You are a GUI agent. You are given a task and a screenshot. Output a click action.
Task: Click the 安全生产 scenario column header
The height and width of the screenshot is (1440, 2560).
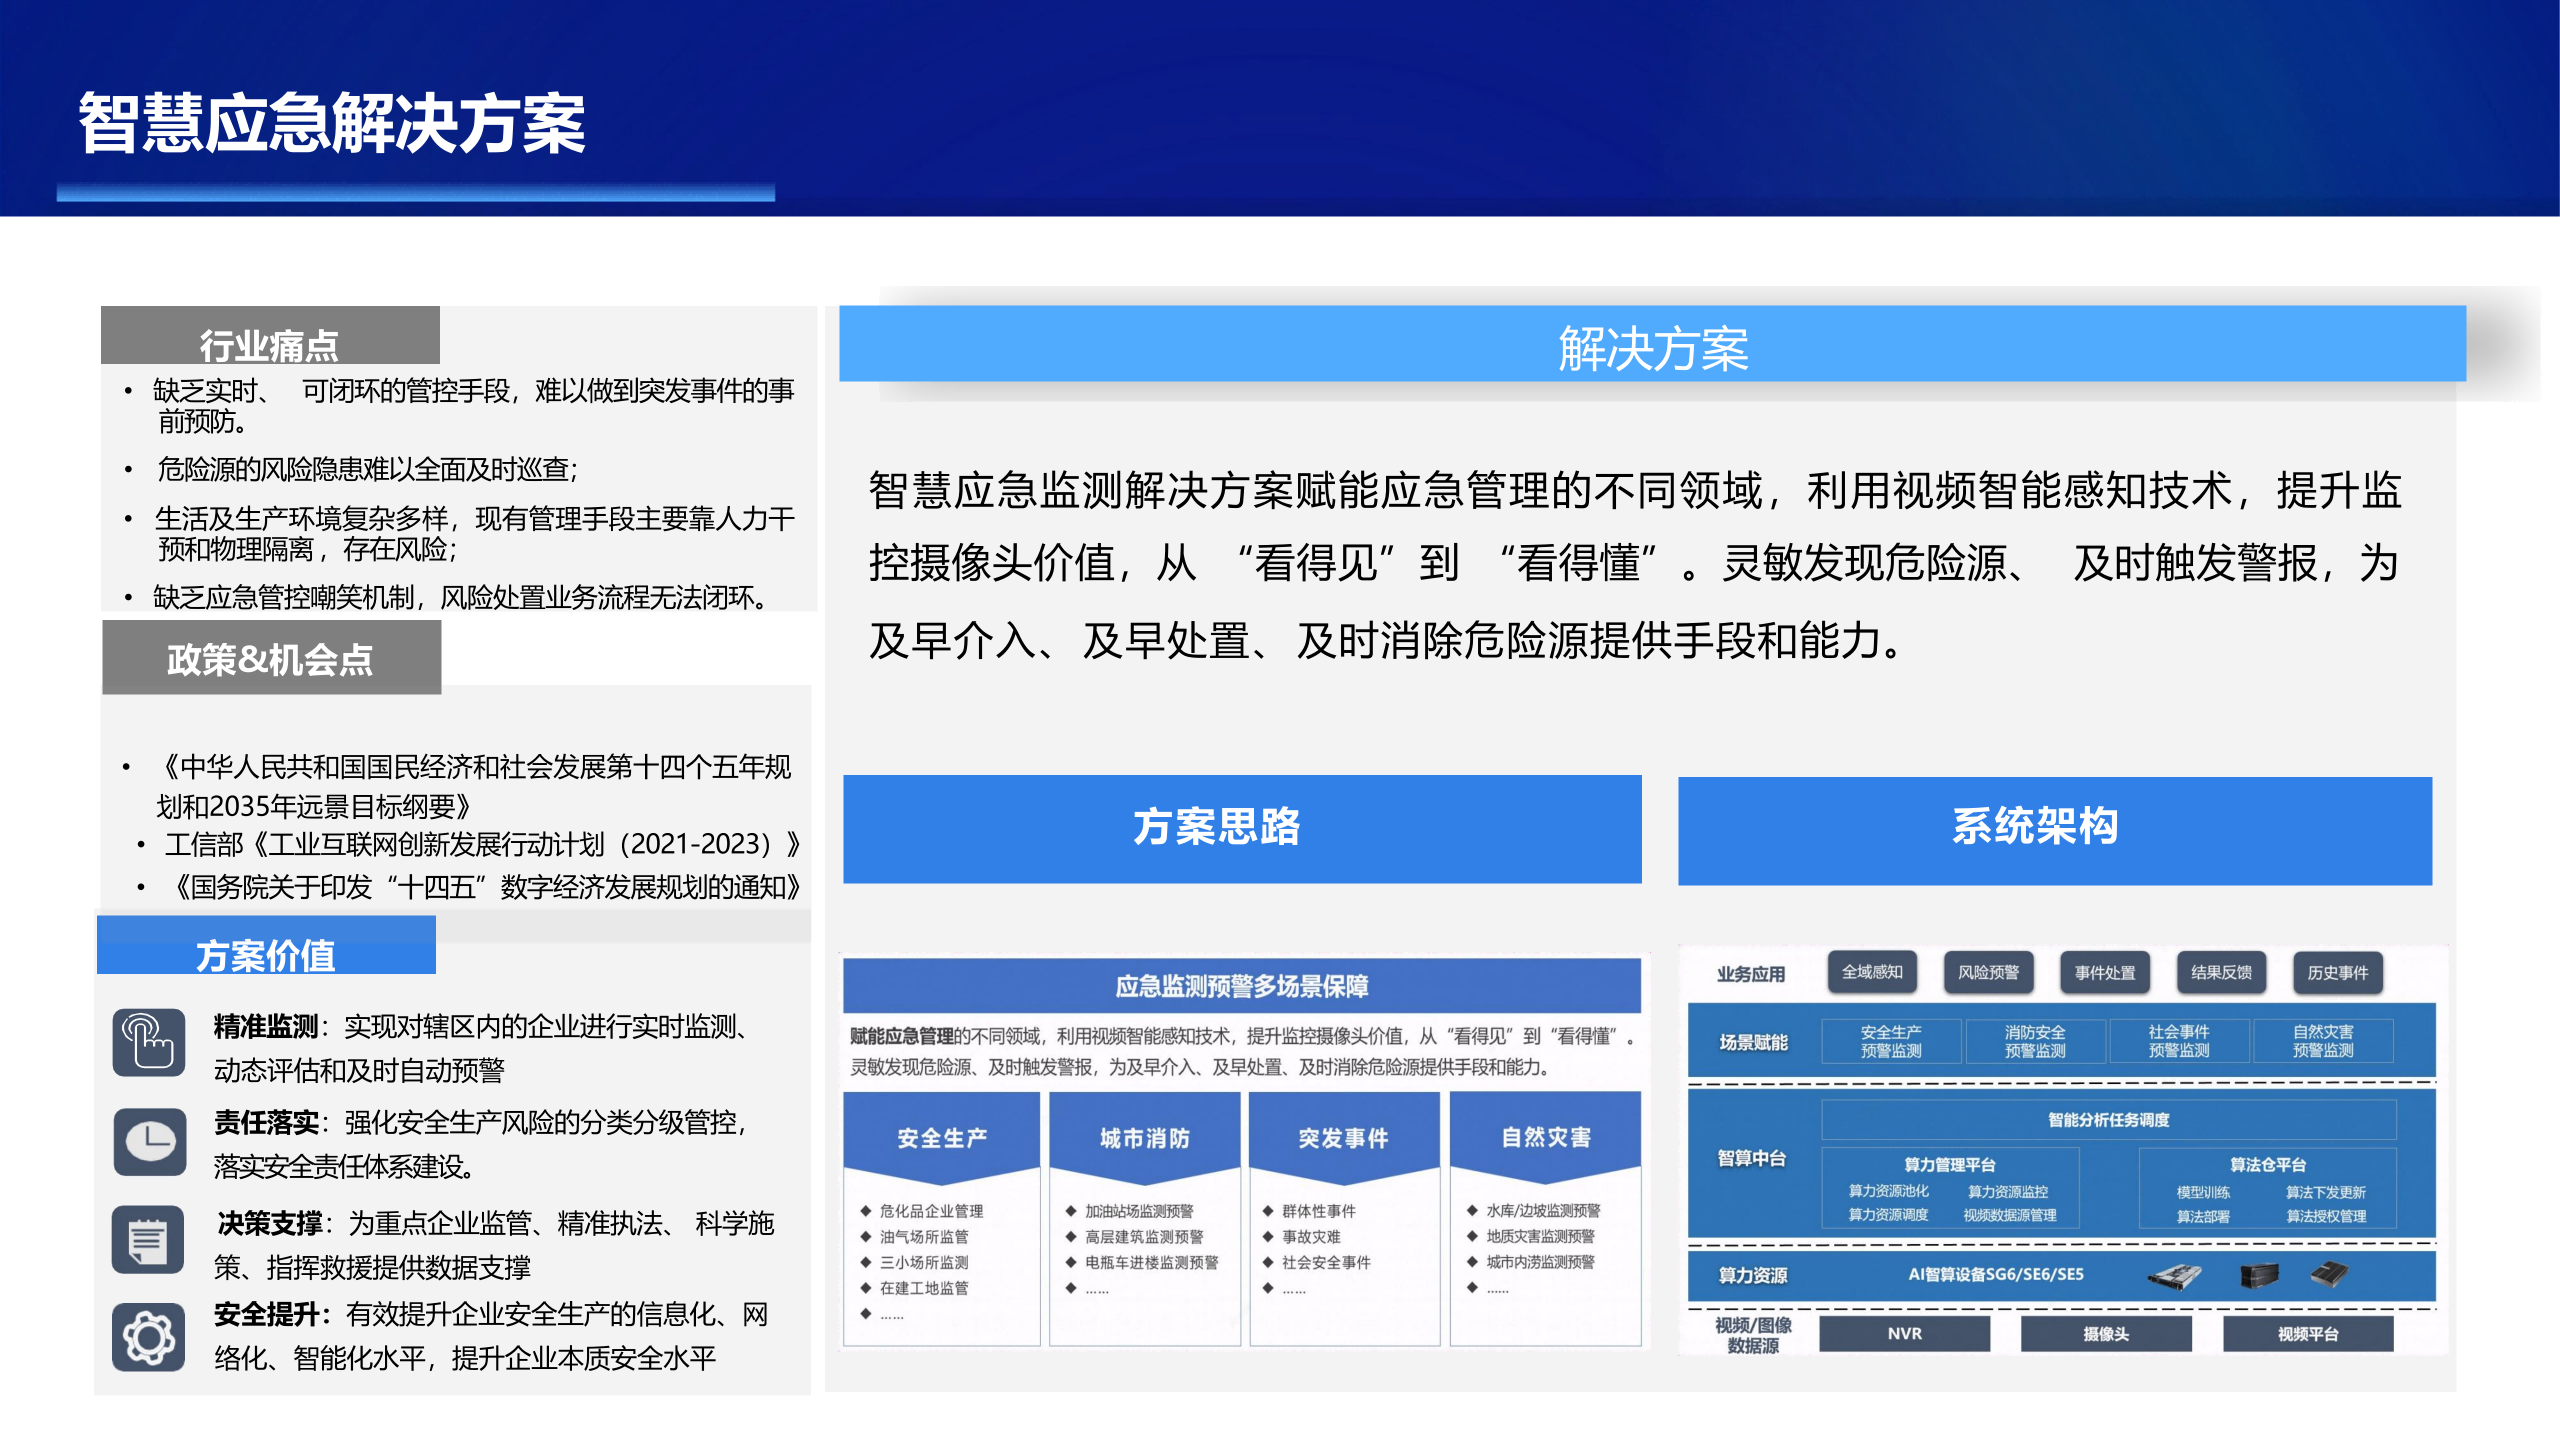coord(942,1137)
